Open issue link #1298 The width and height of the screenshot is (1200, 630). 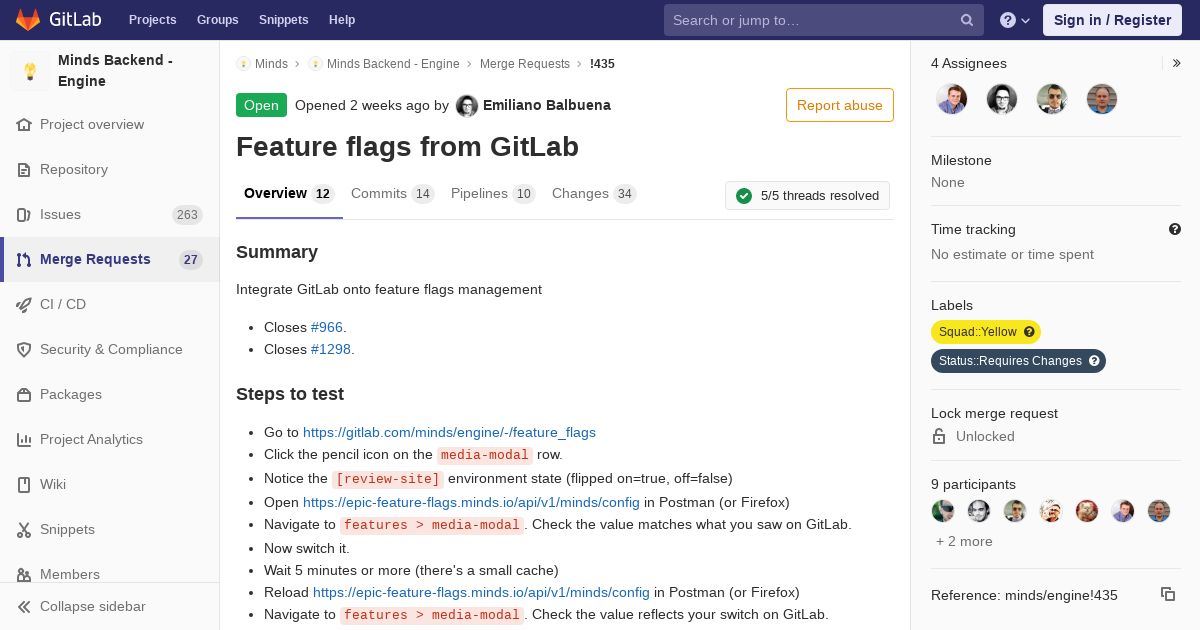[330, 349]
